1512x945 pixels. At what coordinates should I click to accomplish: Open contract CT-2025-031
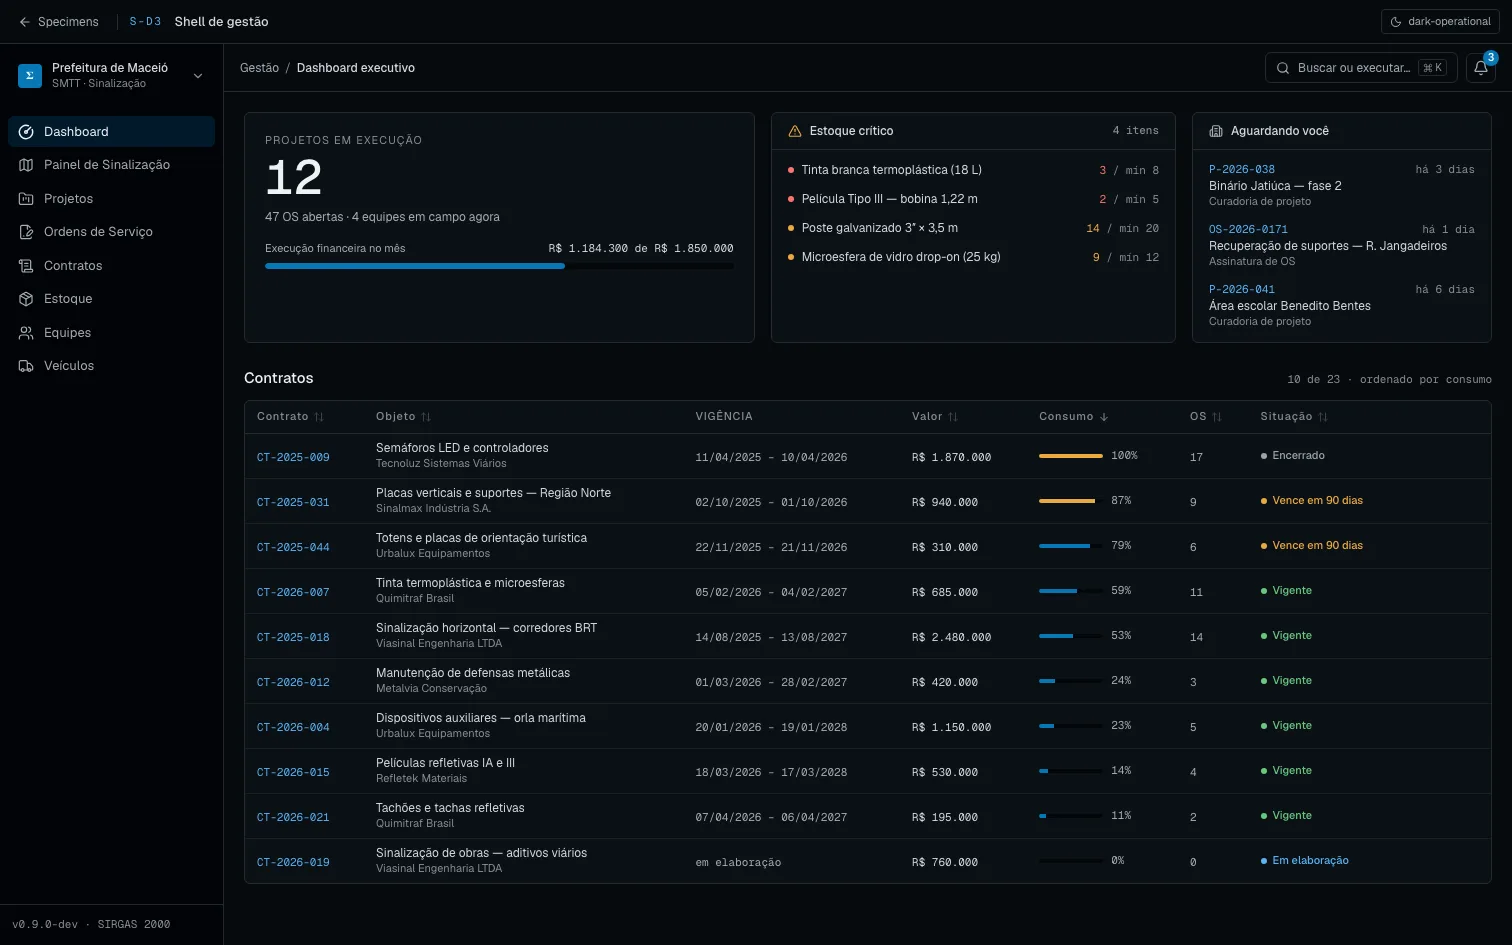[293, 502]
